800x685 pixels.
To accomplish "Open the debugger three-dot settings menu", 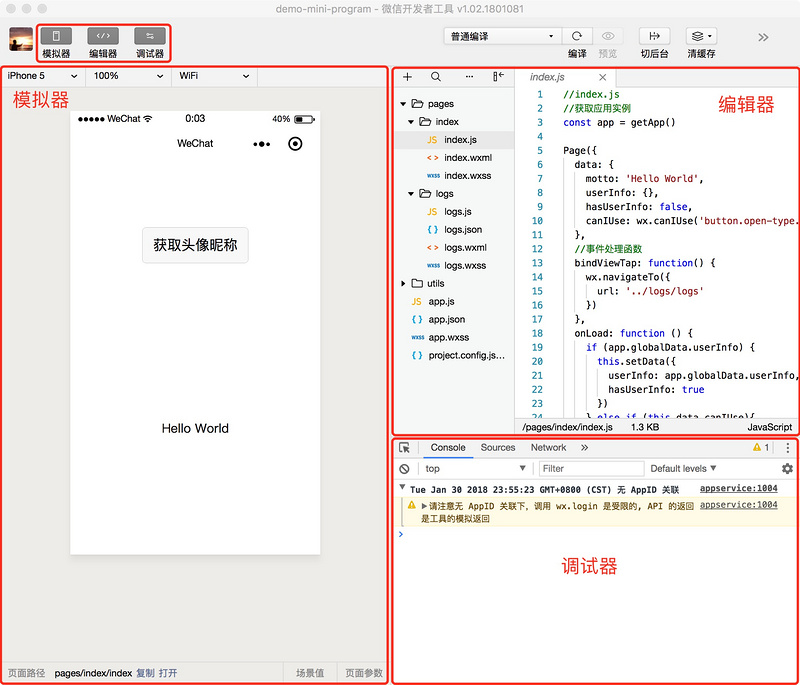I will tap(787, 448).
